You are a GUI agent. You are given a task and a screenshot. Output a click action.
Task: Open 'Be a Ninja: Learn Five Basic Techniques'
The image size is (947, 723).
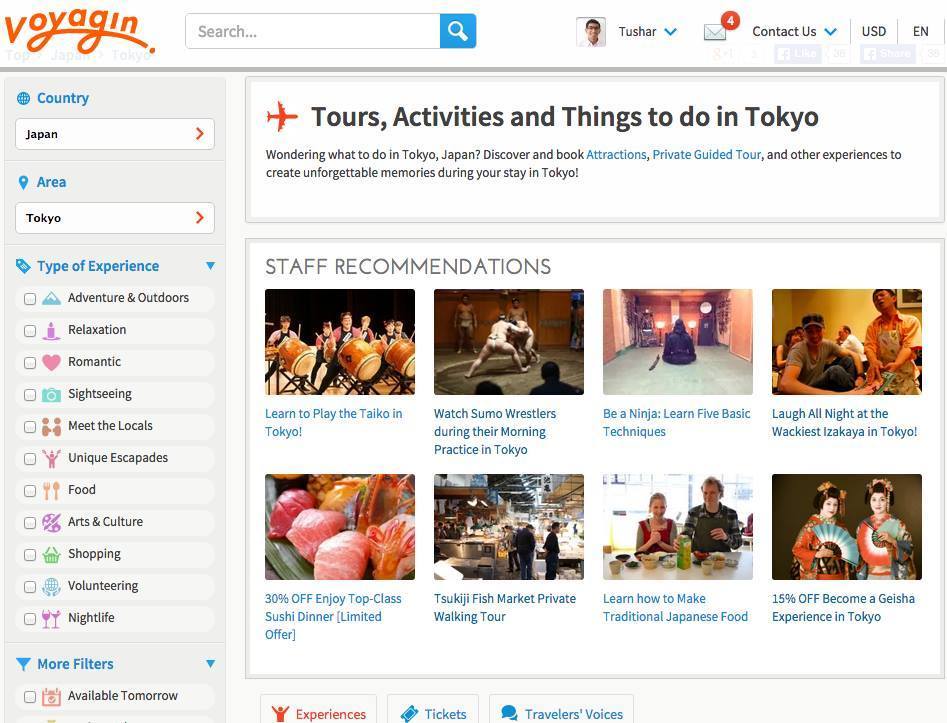pyautogui.click(x=676, y=422)
